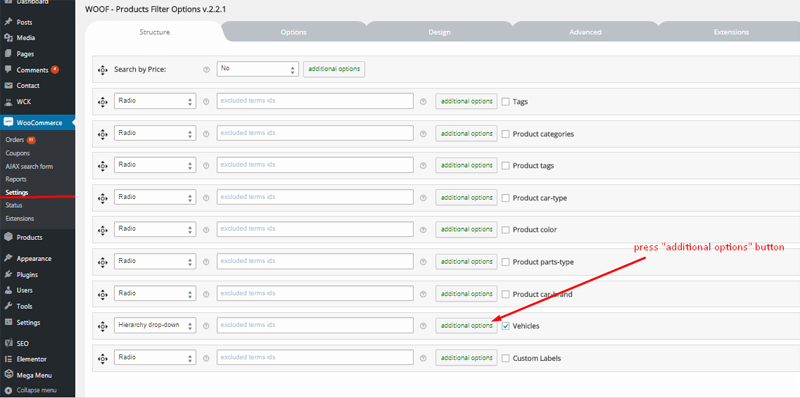Image resolution: width=800 pixels, height=398 pixels.
Task: Open AJAX search form submenu item
Action: pyautogui.click(x=29, y=166)
